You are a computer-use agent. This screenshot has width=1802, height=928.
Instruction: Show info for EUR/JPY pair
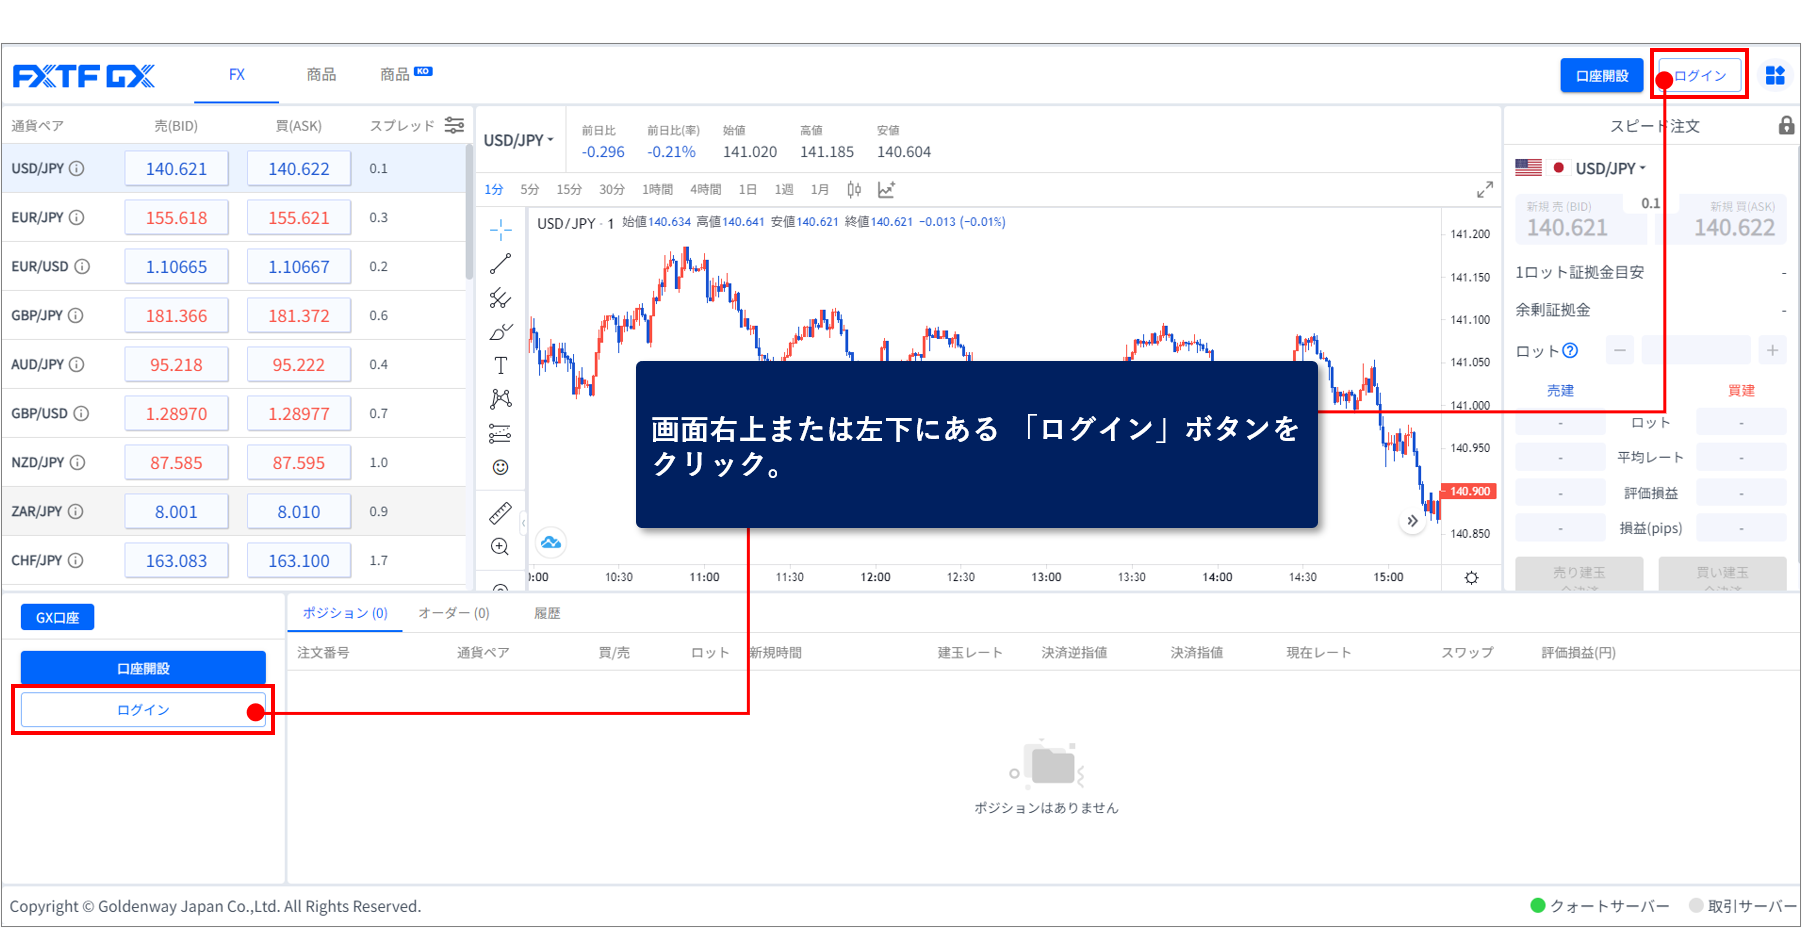[77, 218]
